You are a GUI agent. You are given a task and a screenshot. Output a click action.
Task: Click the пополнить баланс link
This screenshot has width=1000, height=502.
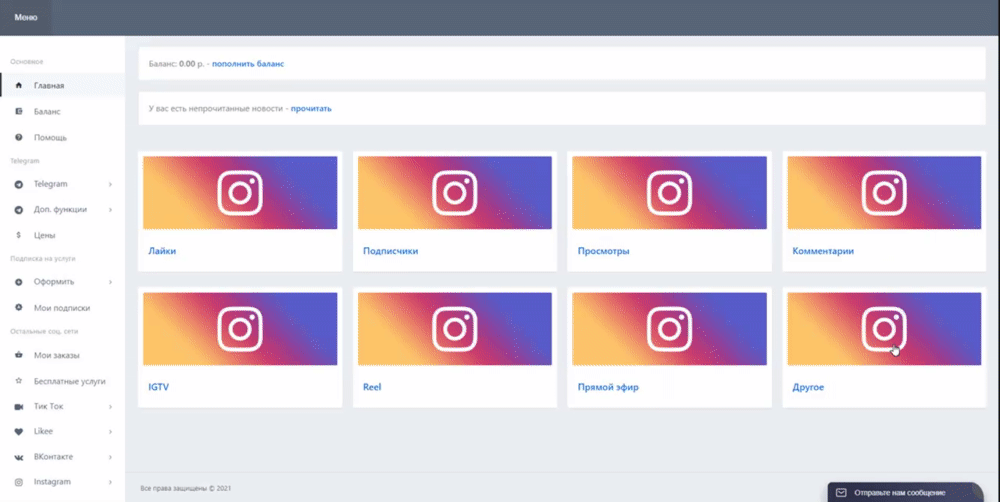point(248,64)
